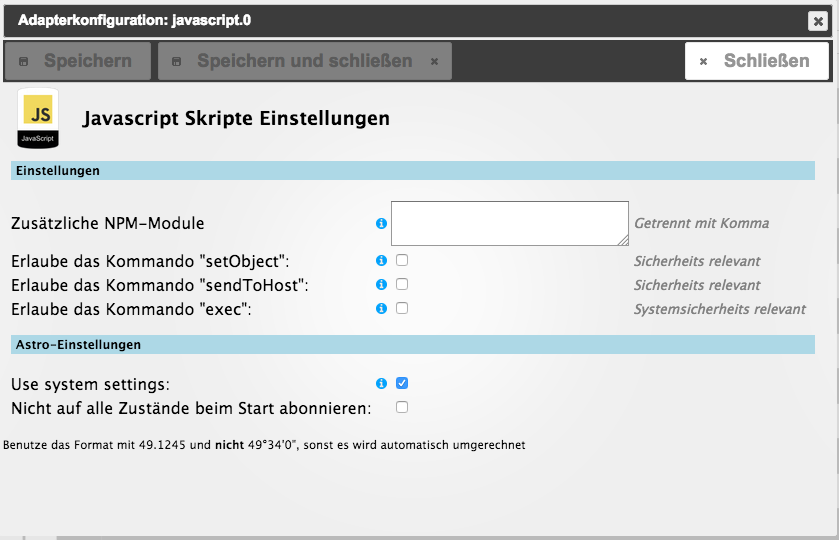Click the Javascript Skripte Einstellungen heading
This screenshot has width=839, height=540.
point(236,118)
